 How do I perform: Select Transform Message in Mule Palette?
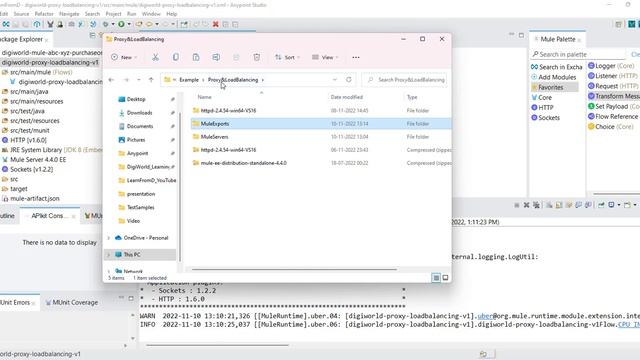click(x=613, y=96)
